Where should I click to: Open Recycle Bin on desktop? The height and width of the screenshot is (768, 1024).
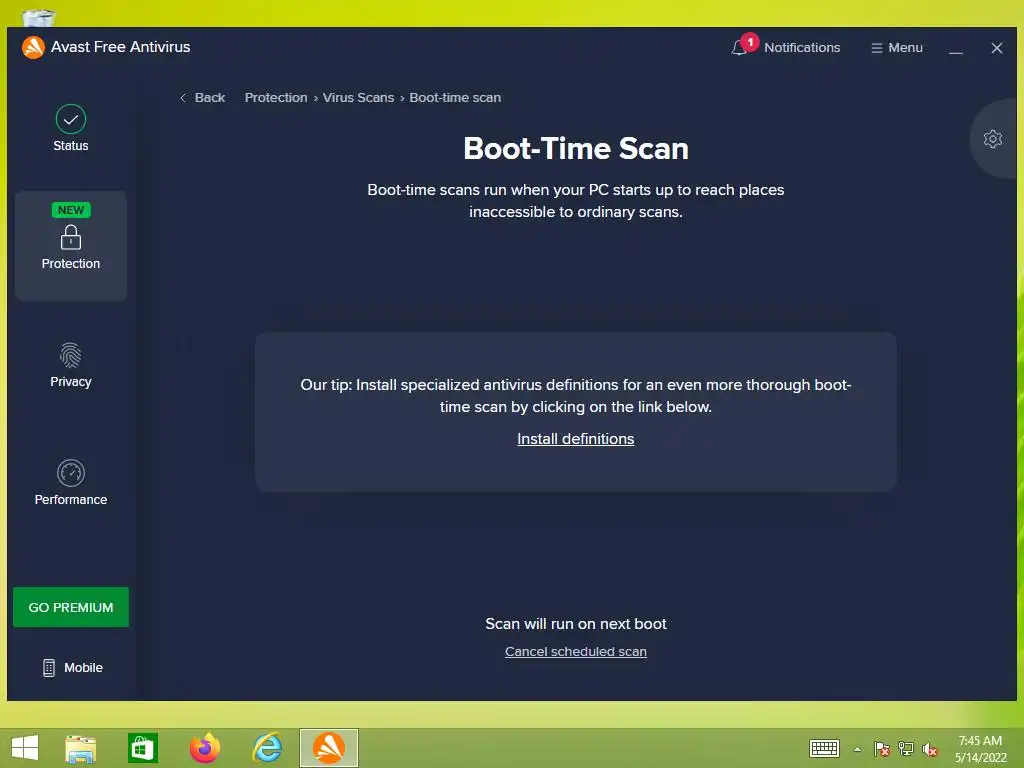(38, 16)
